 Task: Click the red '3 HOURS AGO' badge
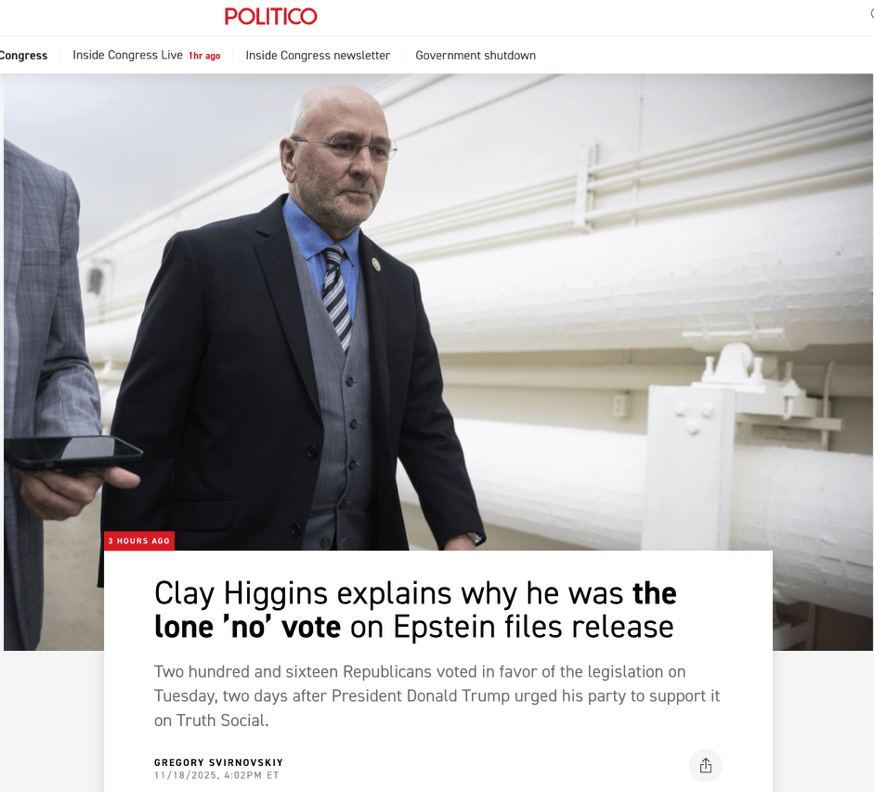[139, 541]
